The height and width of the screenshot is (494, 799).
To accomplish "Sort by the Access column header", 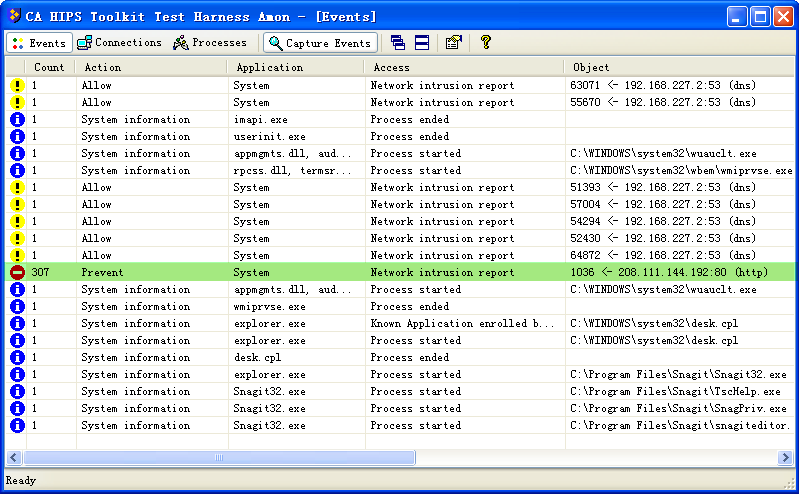I will point(464,67).
